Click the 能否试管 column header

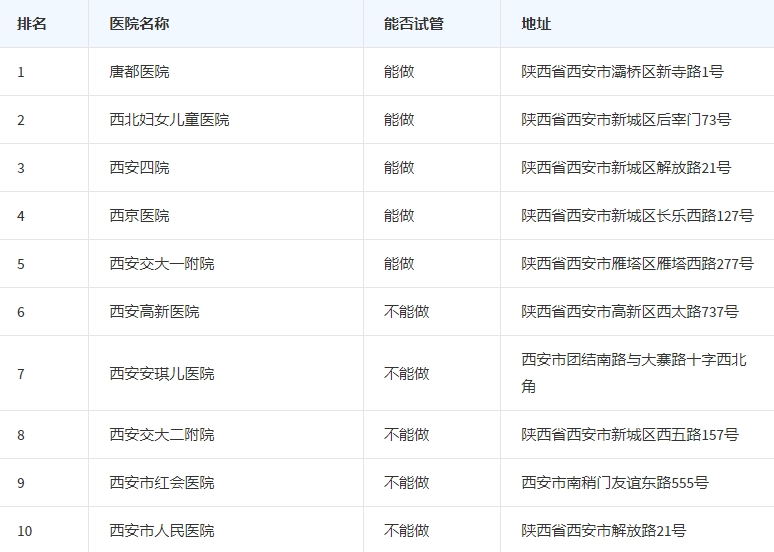click(x=414, y=24)
